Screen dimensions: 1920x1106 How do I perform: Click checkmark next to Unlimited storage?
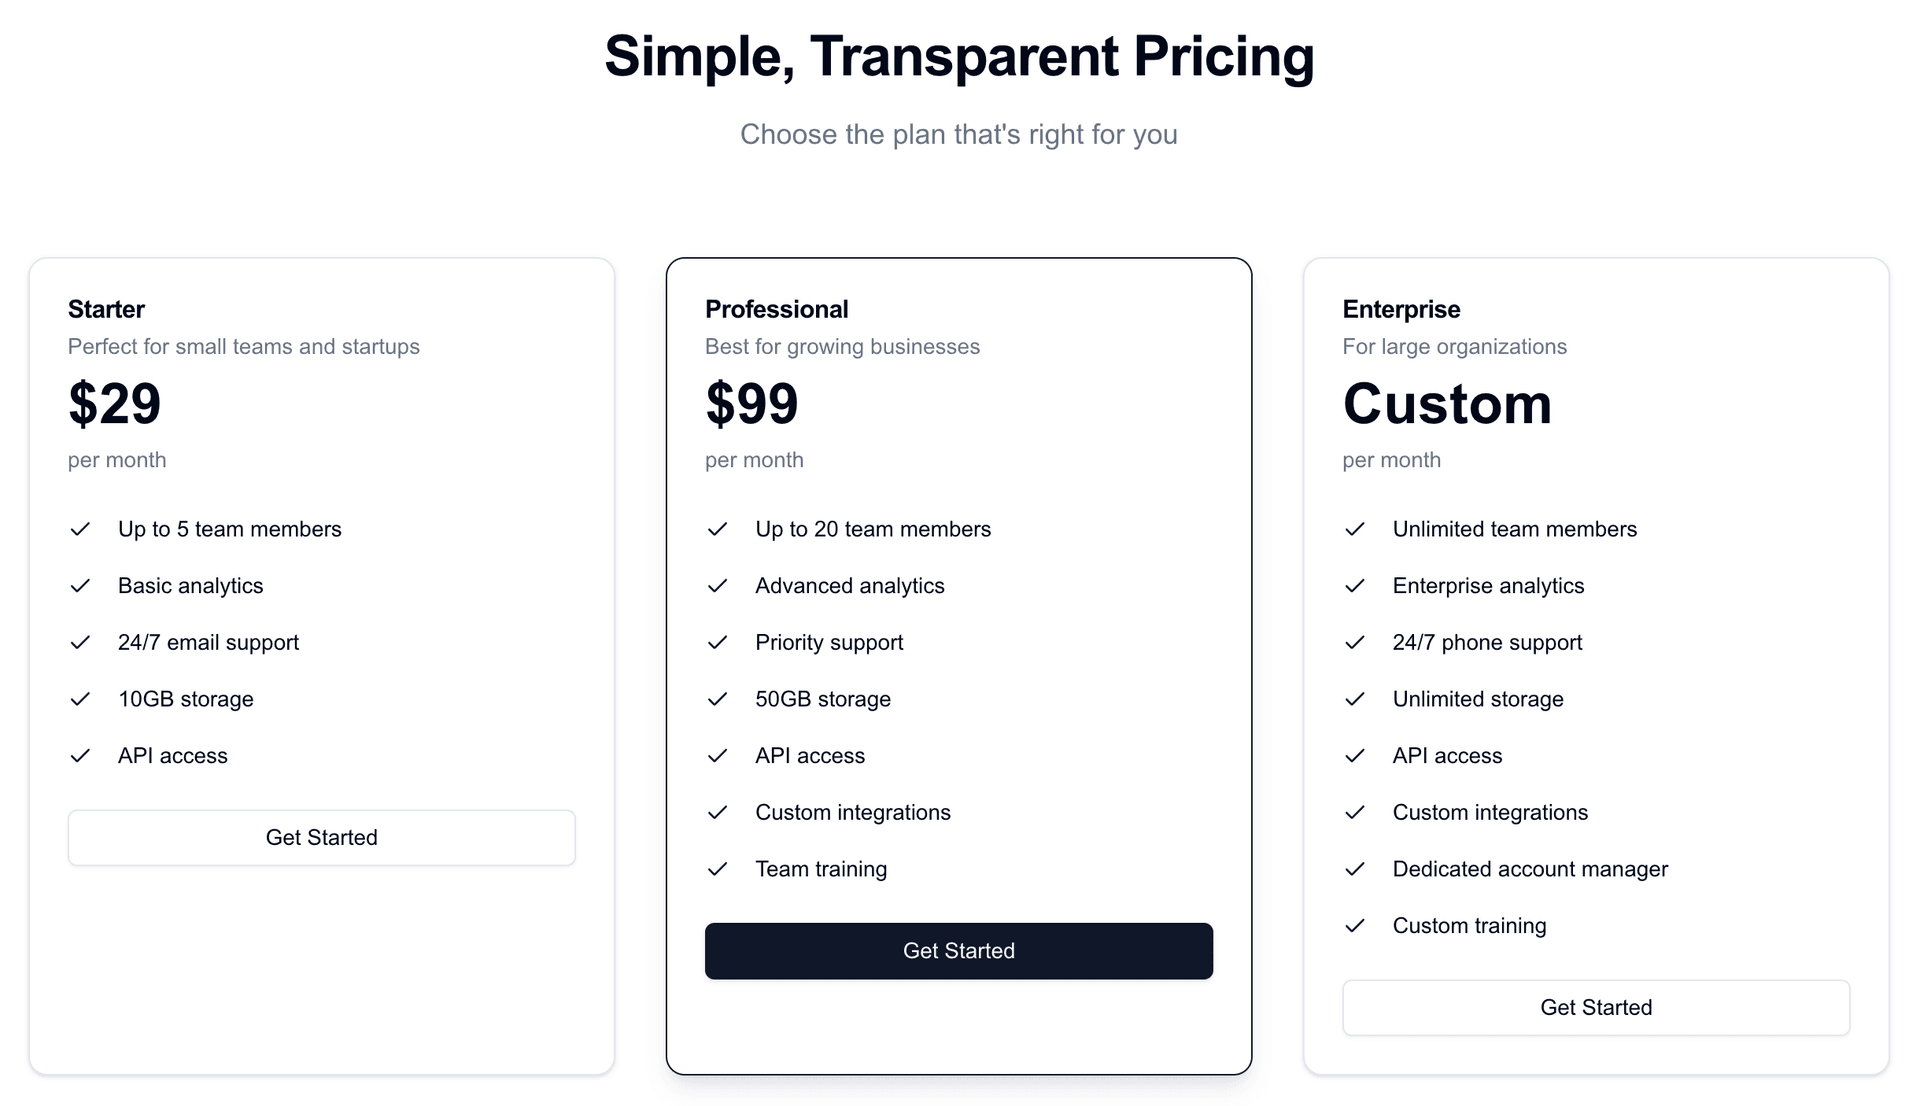(1355, 699)
